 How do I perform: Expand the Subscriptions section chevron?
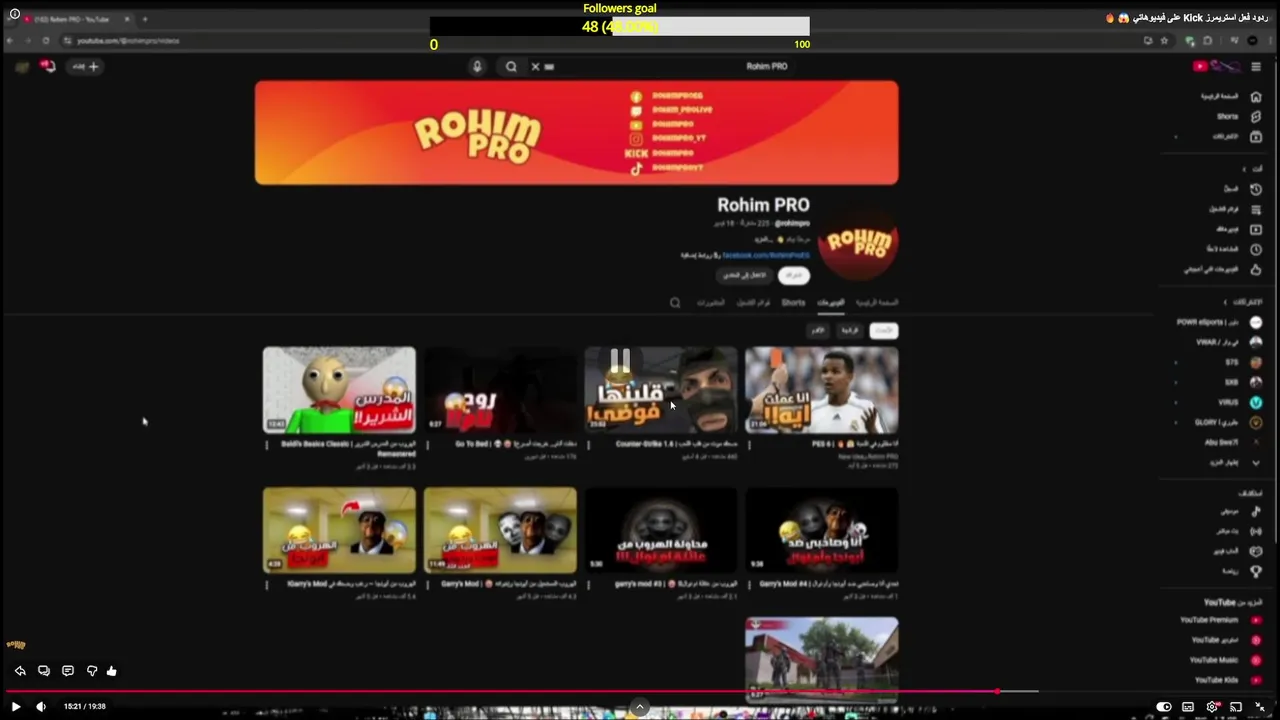(x=1226, y=301)
